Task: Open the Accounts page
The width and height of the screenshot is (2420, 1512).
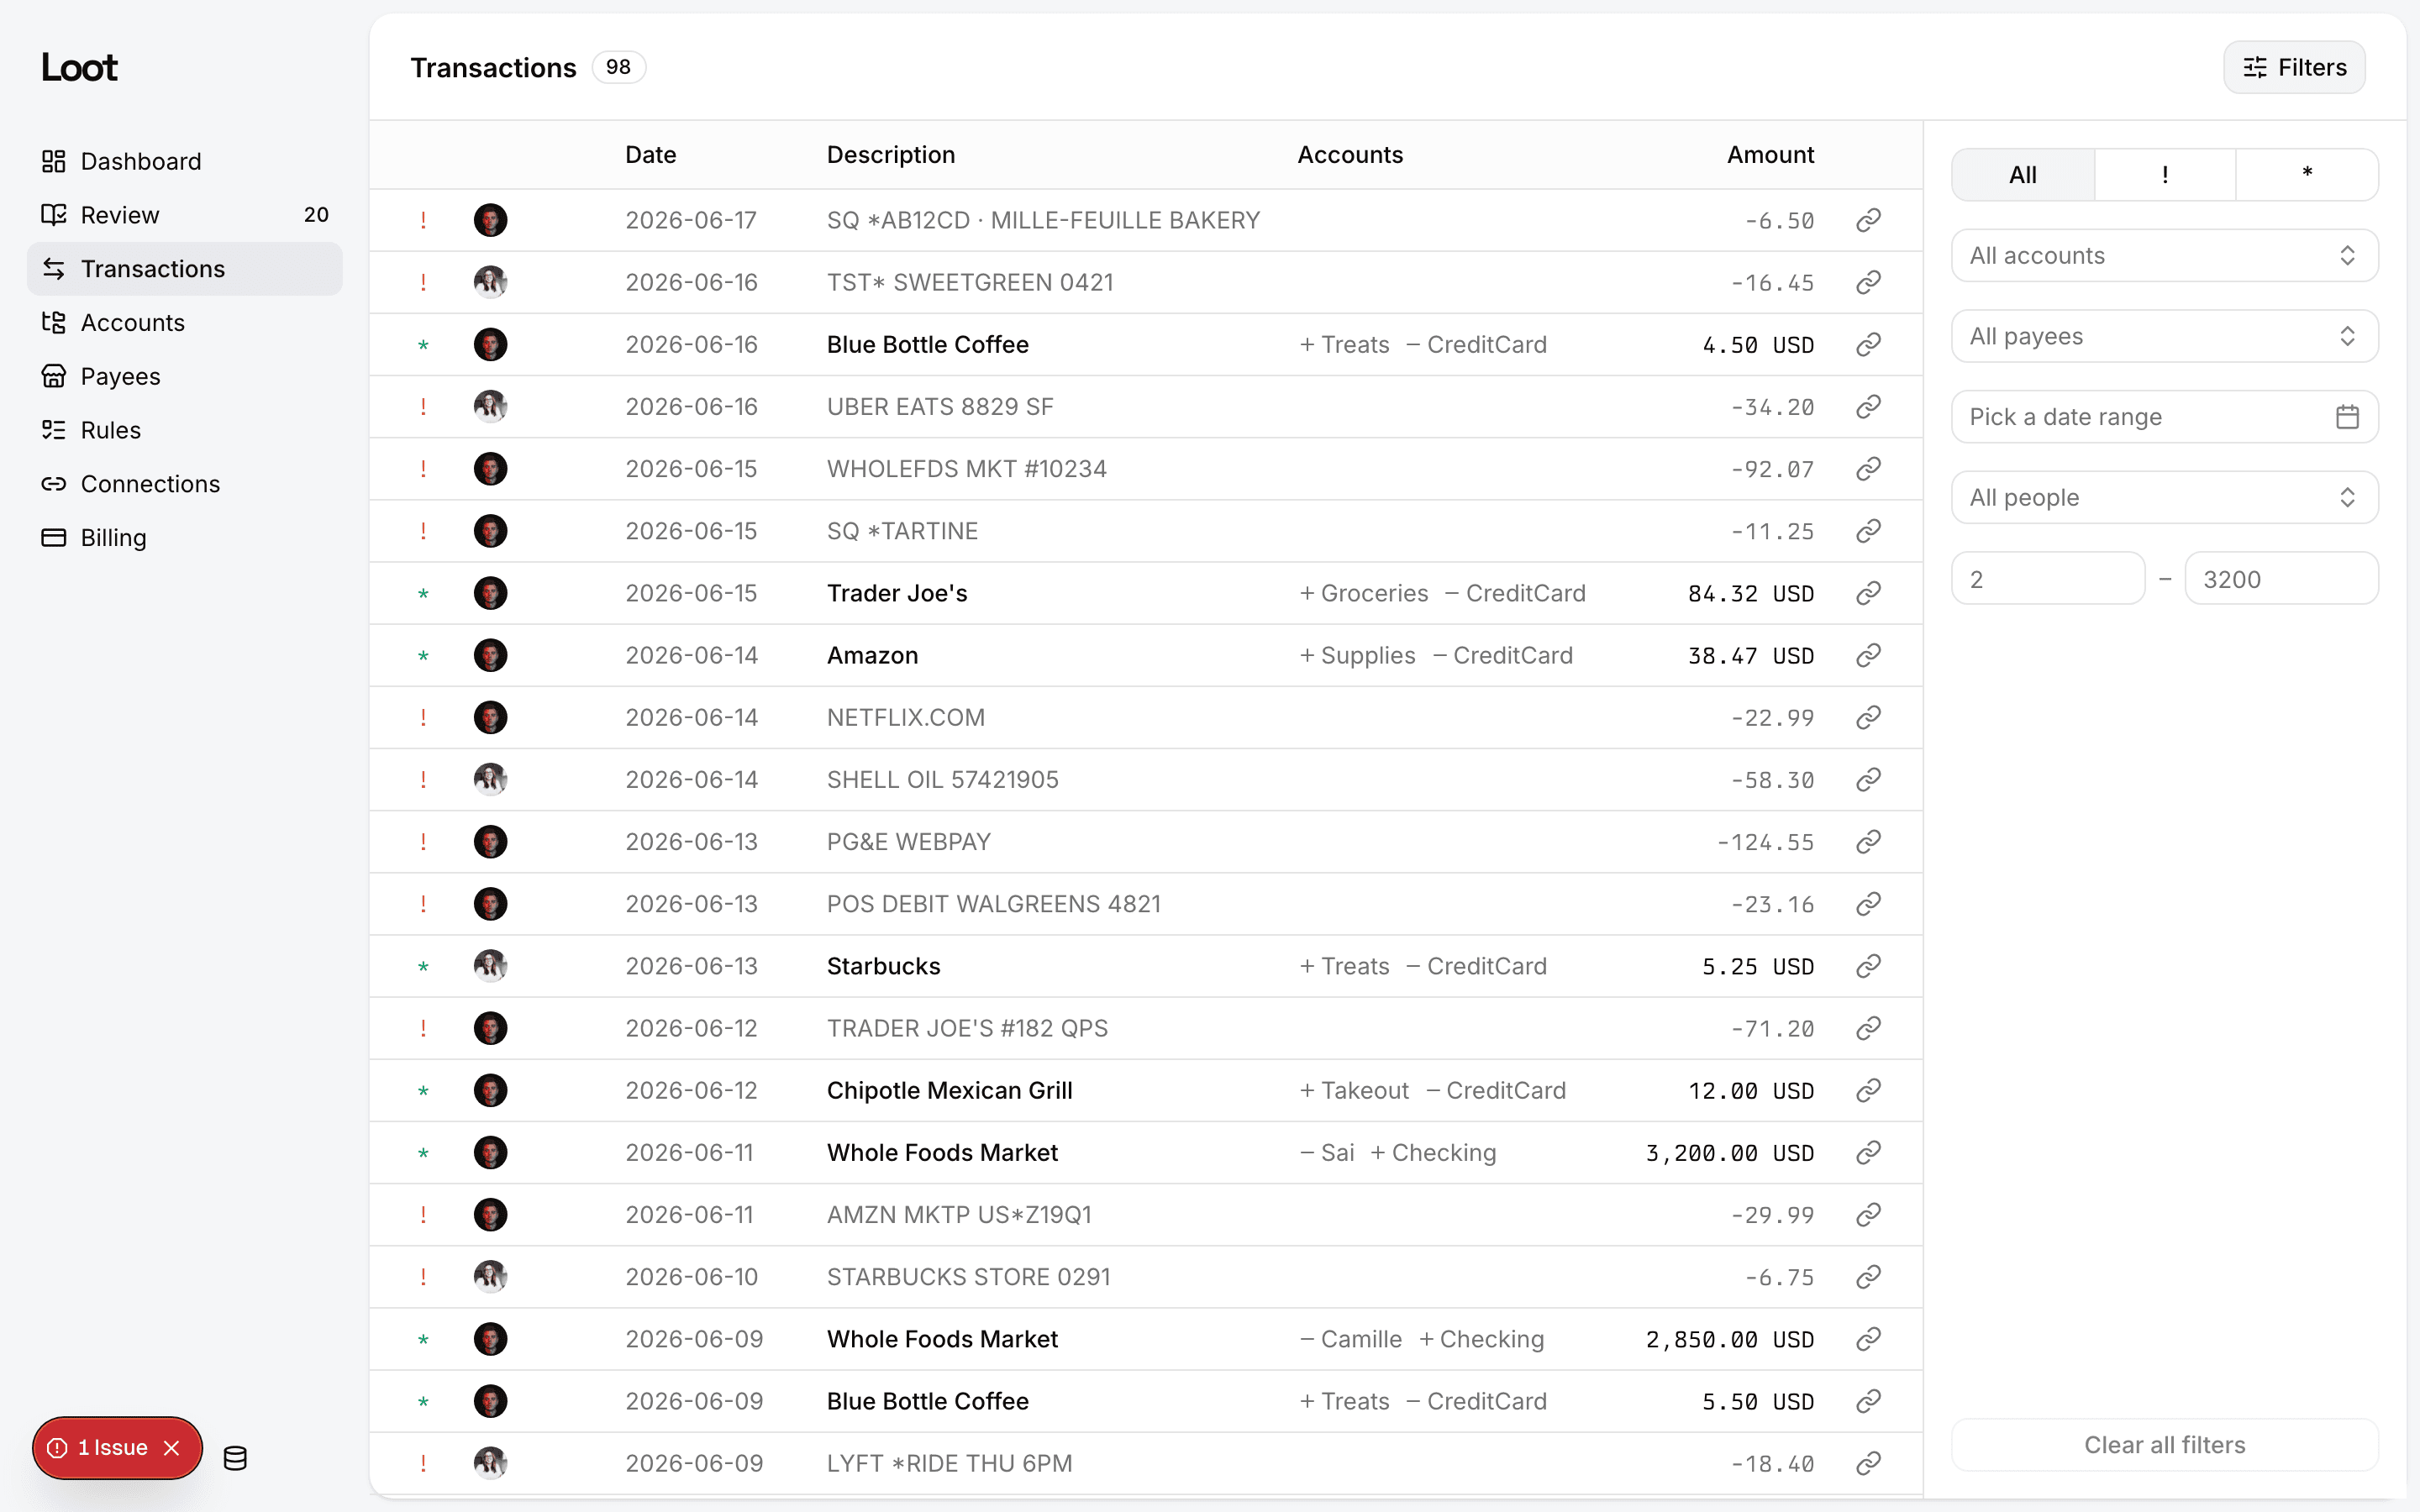Action: coord(184,323)
